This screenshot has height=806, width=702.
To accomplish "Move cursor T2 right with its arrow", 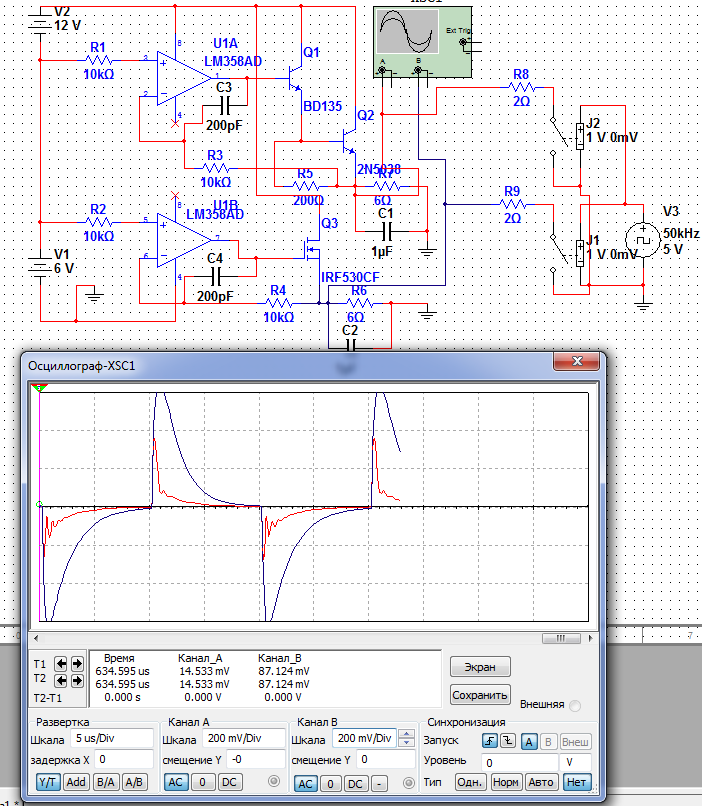I will (x=77, y=681).
